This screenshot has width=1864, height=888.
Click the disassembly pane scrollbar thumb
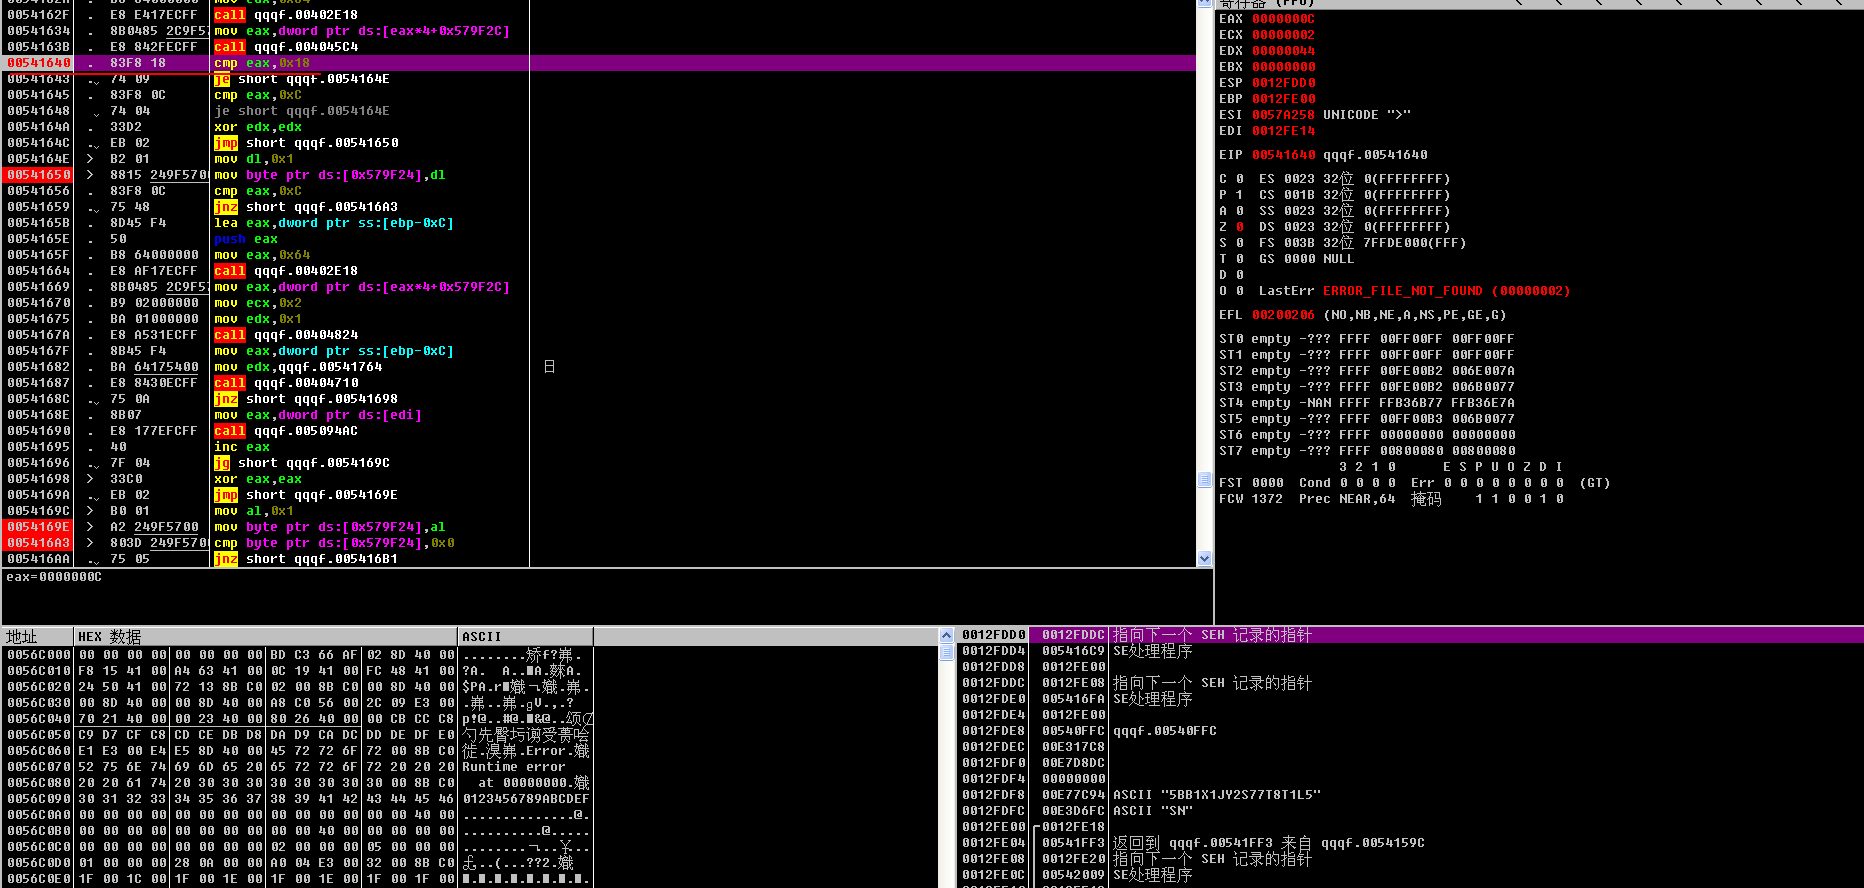pyautogui.click(x=1204, y=480)
